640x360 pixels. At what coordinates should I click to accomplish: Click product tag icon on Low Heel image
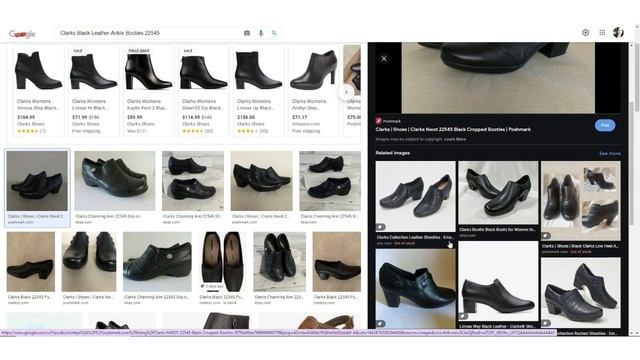[x=546, y=236]
